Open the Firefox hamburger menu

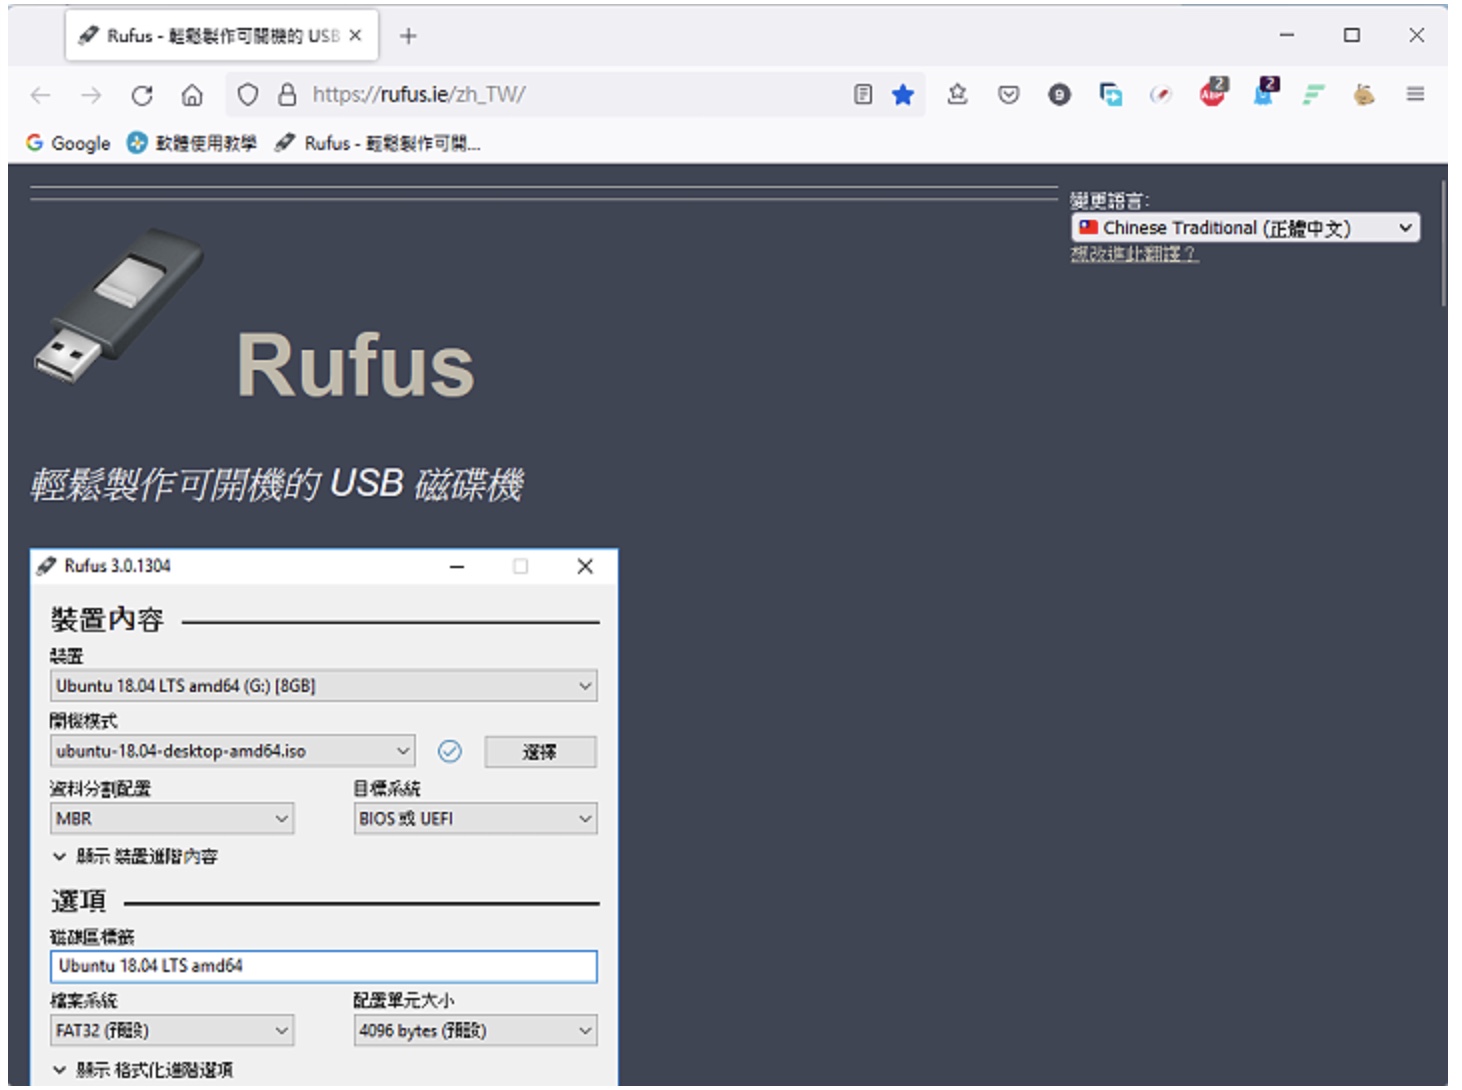pyautogui.click(x=1415, y=94)
